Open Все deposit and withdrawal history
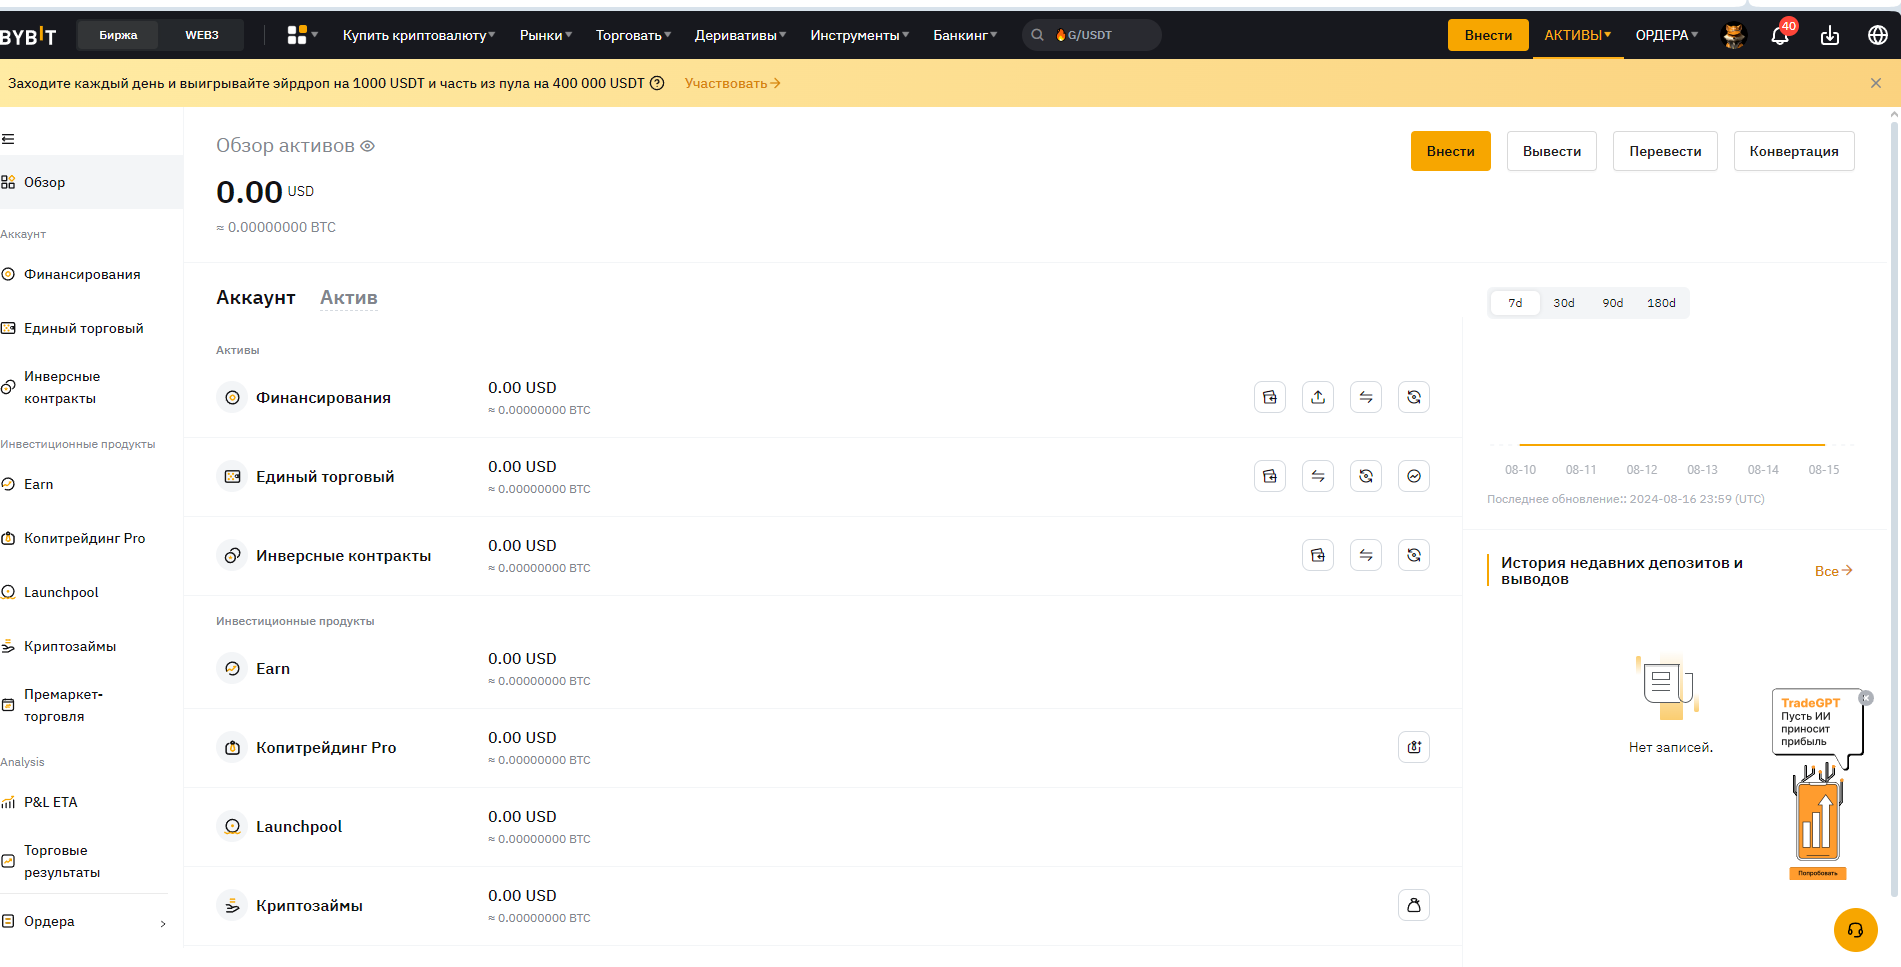 click(x=1834, y=571)
